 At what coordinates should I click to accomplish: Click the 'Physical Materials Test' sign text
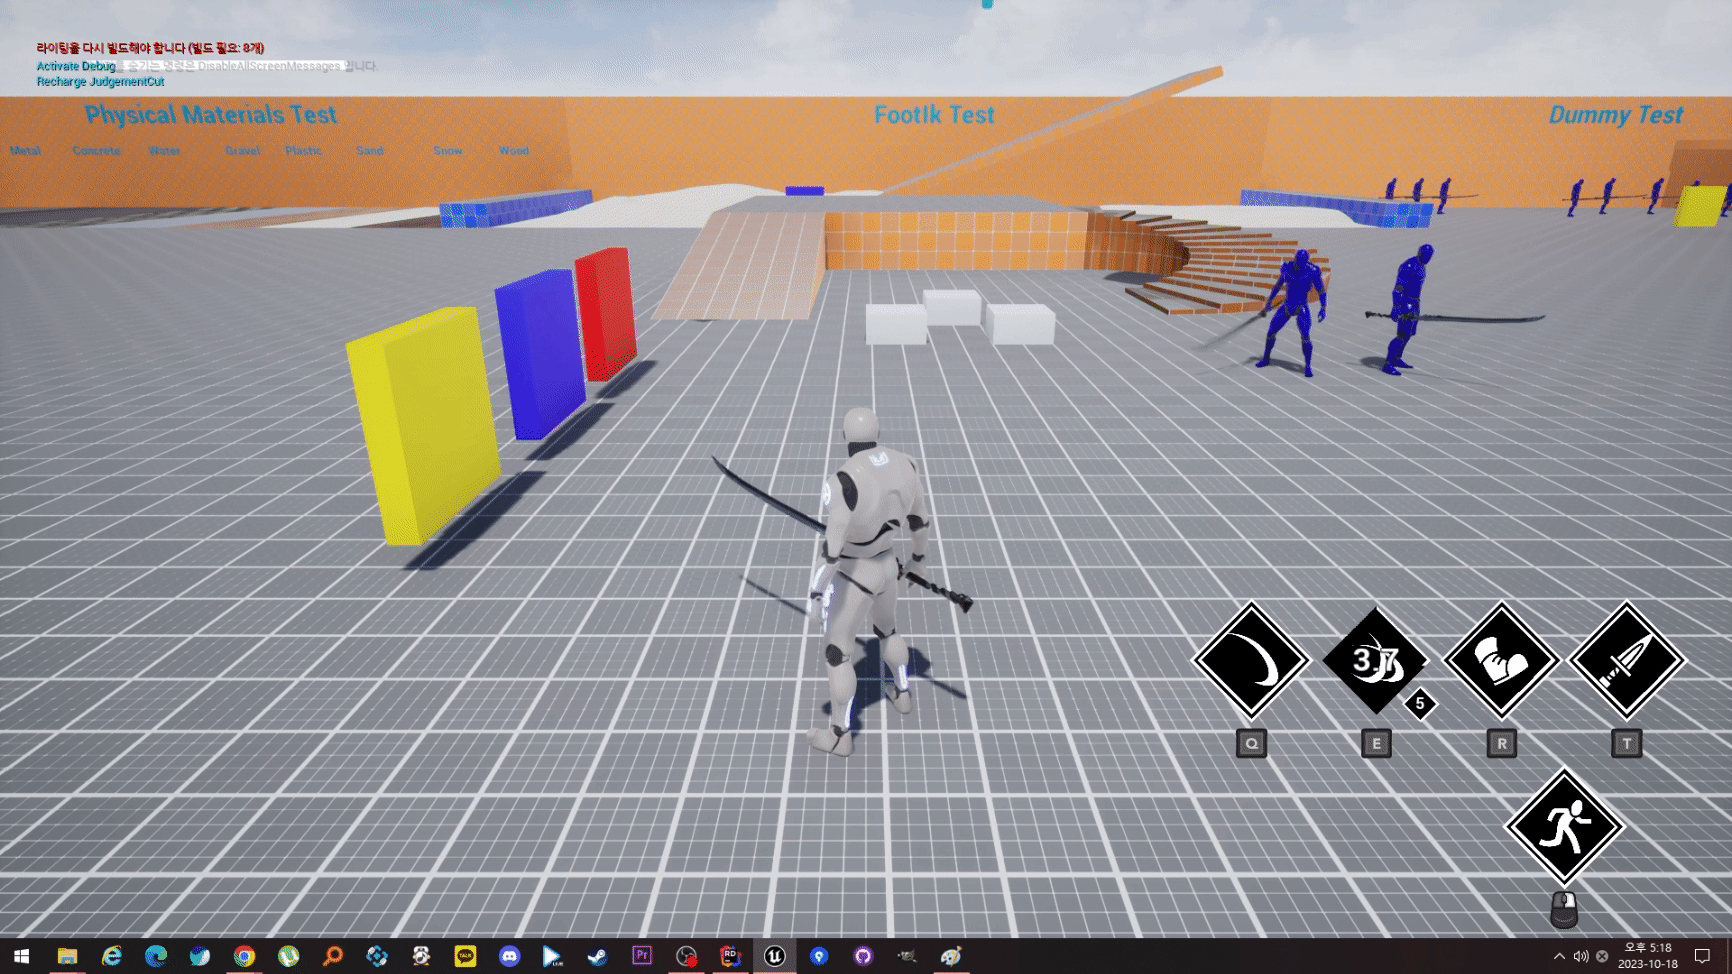coord(211,115)
